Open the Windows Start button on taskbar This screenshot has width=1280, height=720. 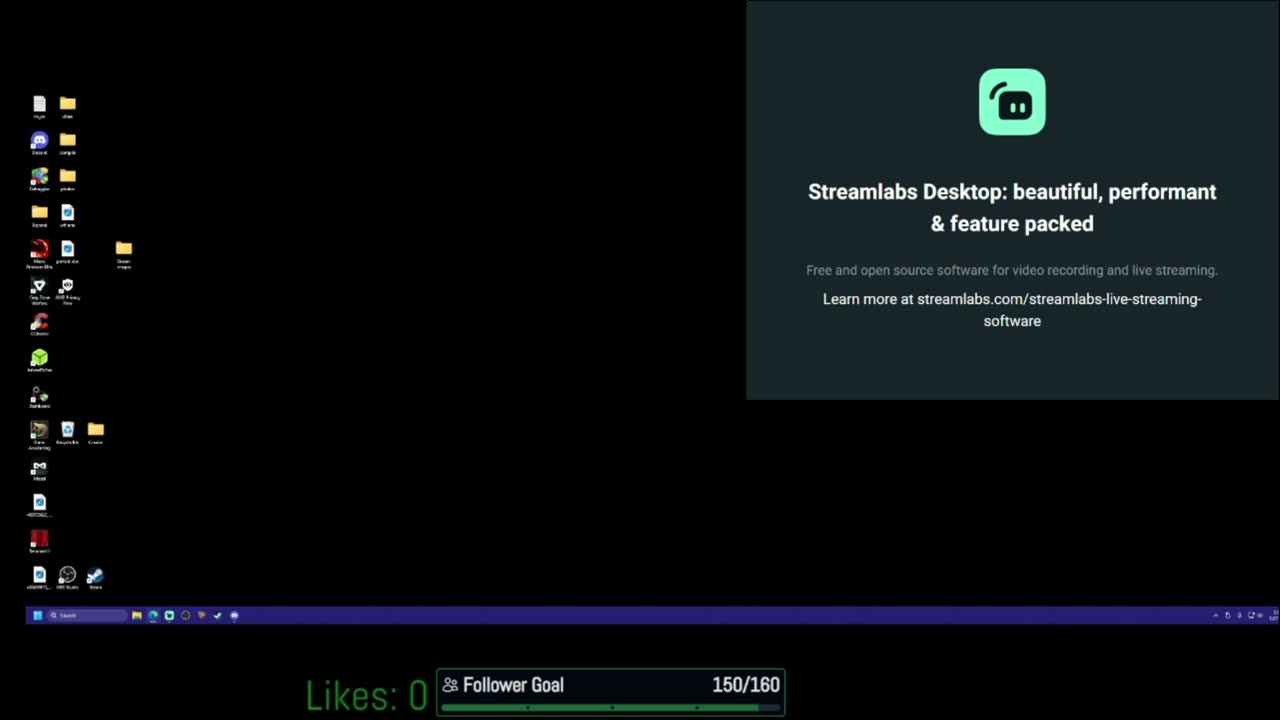[38, 615]
